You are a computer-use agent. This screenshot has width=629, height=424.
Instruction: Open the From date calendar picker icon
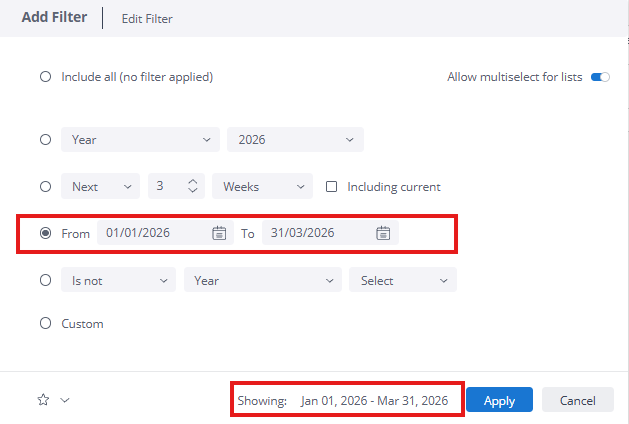(219, 233)
